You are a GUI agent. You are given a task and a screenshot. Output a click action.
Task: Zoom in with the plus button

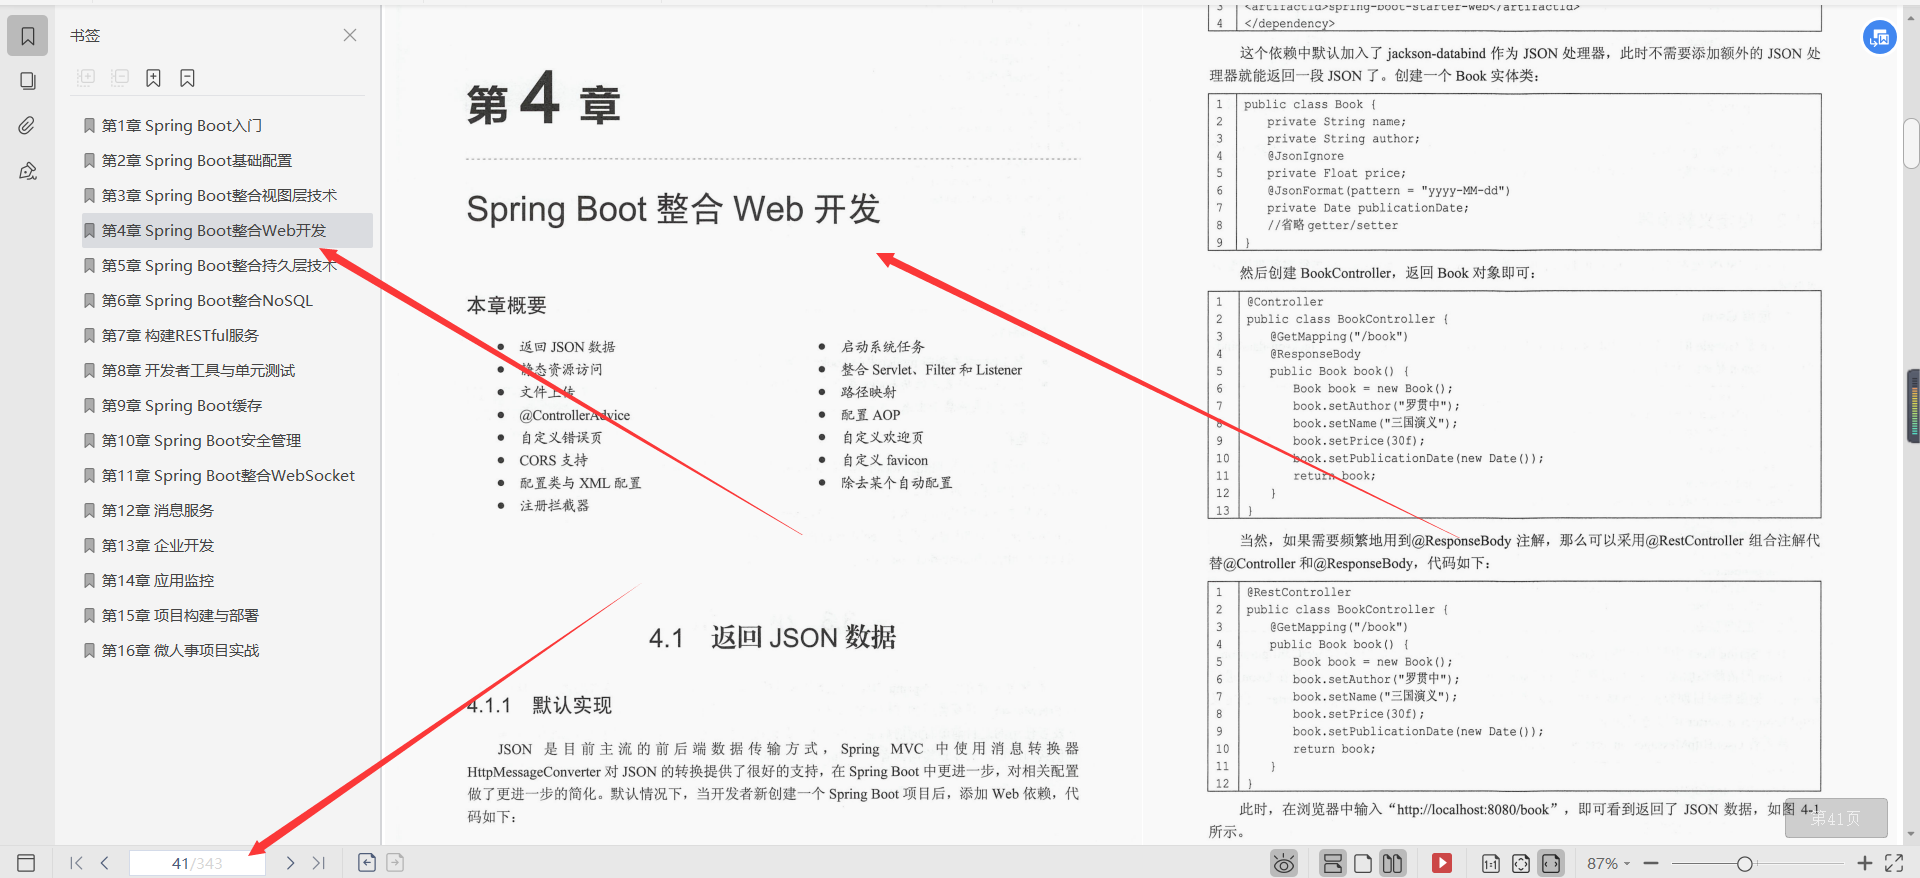click(1865, 863)
